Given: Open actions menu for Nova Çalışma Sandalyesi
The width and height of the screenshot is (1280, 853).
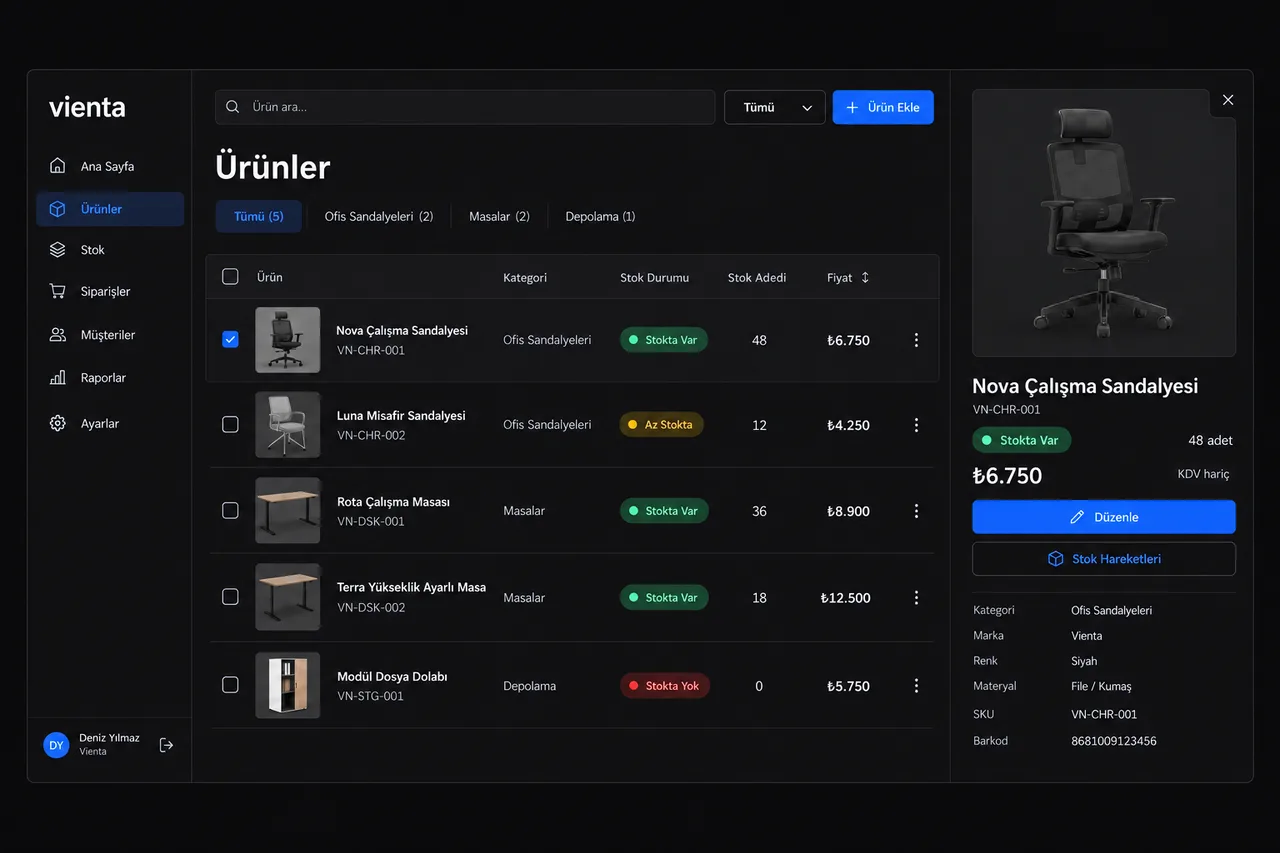Looking at the screenshot, I should pos(916,340).
